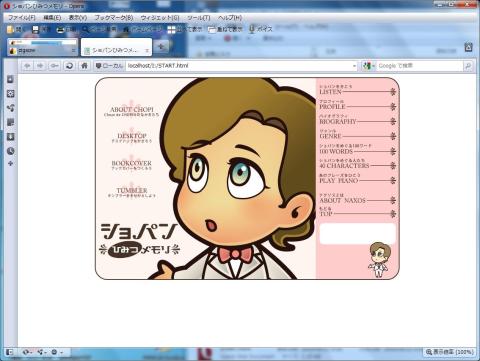
Task: Toggle the panel button in status bar
Action: 9,352
